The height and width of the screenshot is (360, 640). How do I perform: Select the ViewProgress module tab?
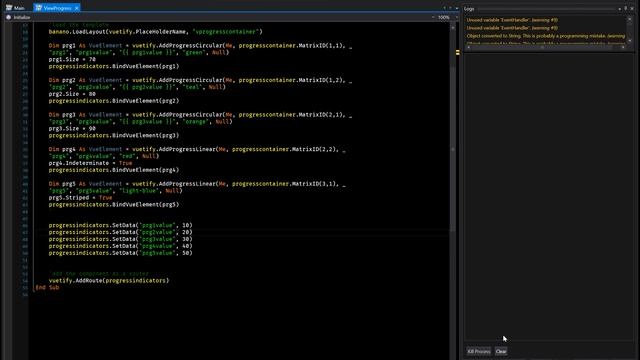57,8
